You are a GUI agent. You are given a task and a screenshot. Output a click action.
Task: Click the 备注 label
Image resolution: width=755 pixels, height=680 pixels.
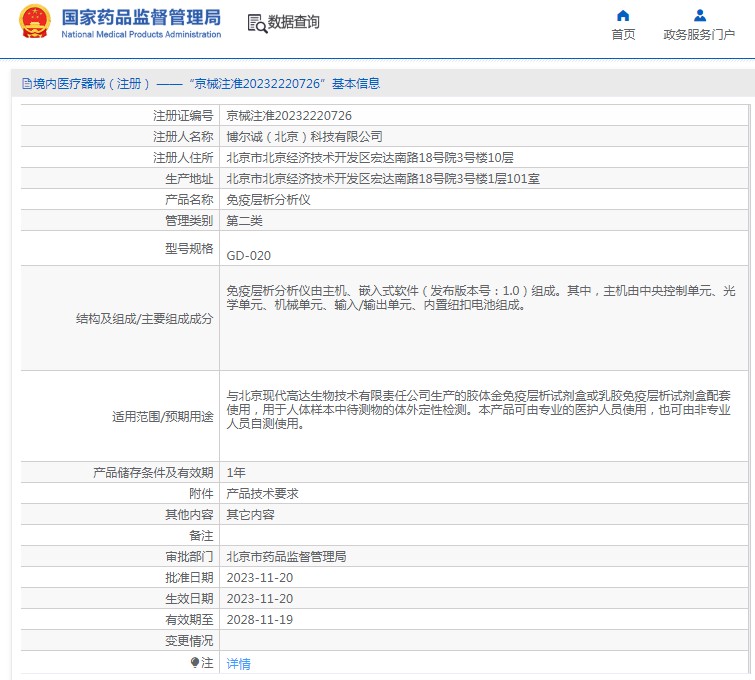point(201,536)
